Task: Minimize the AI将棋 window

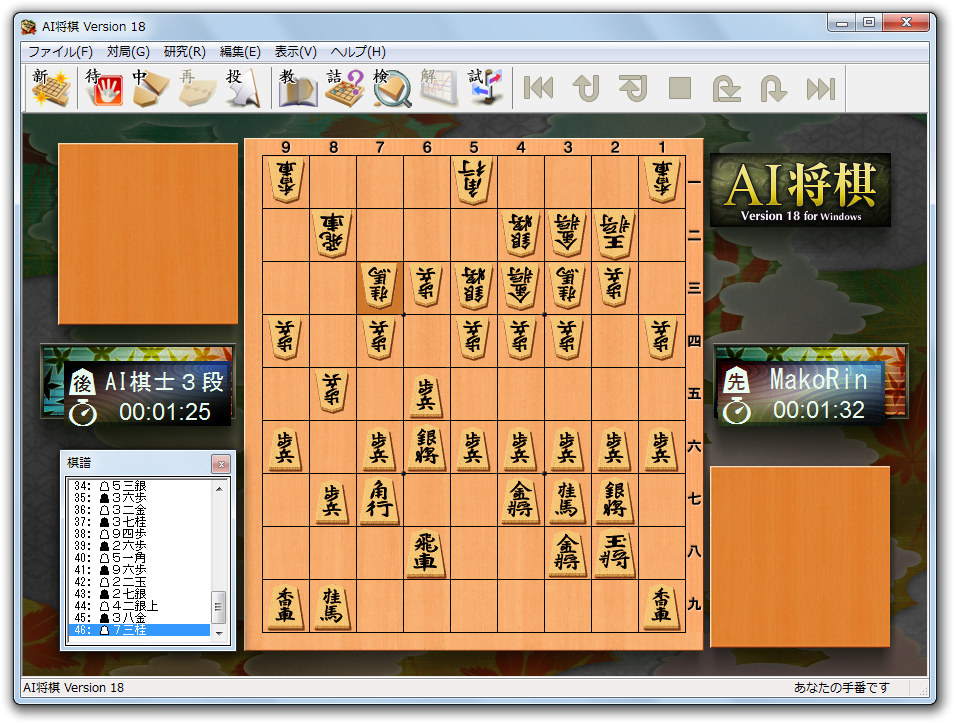Action: (x=842, y=23)
